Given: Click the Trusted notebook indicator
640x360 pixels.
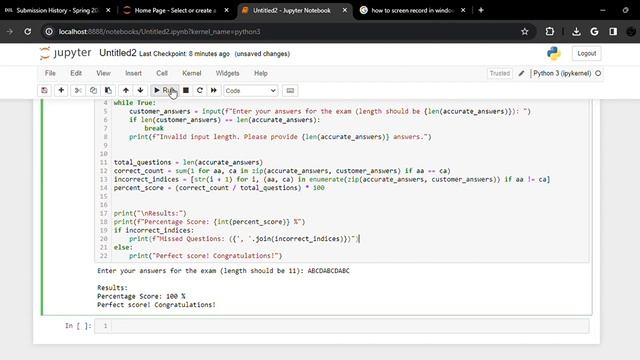Looking at the screenshot, I should click(x=500, y=73).
